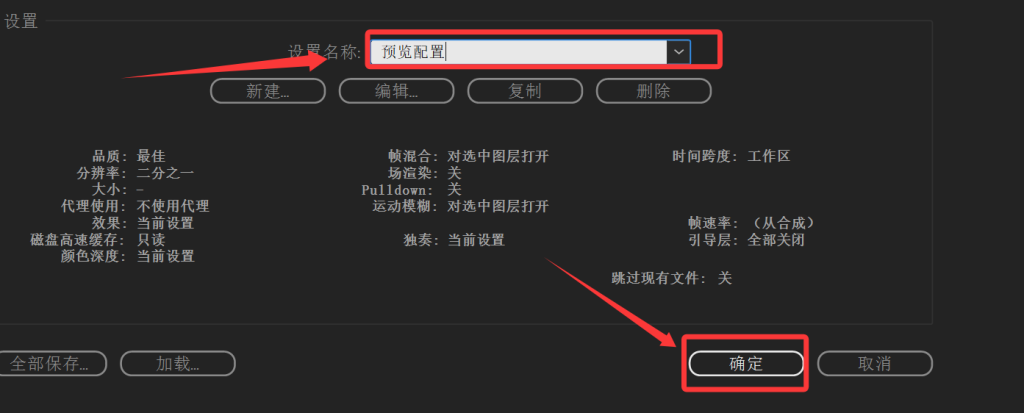This screenshot has height=413, width=1024.
Task: Open the 设置名称 dropdown arrow
Action: click(679, 52)
